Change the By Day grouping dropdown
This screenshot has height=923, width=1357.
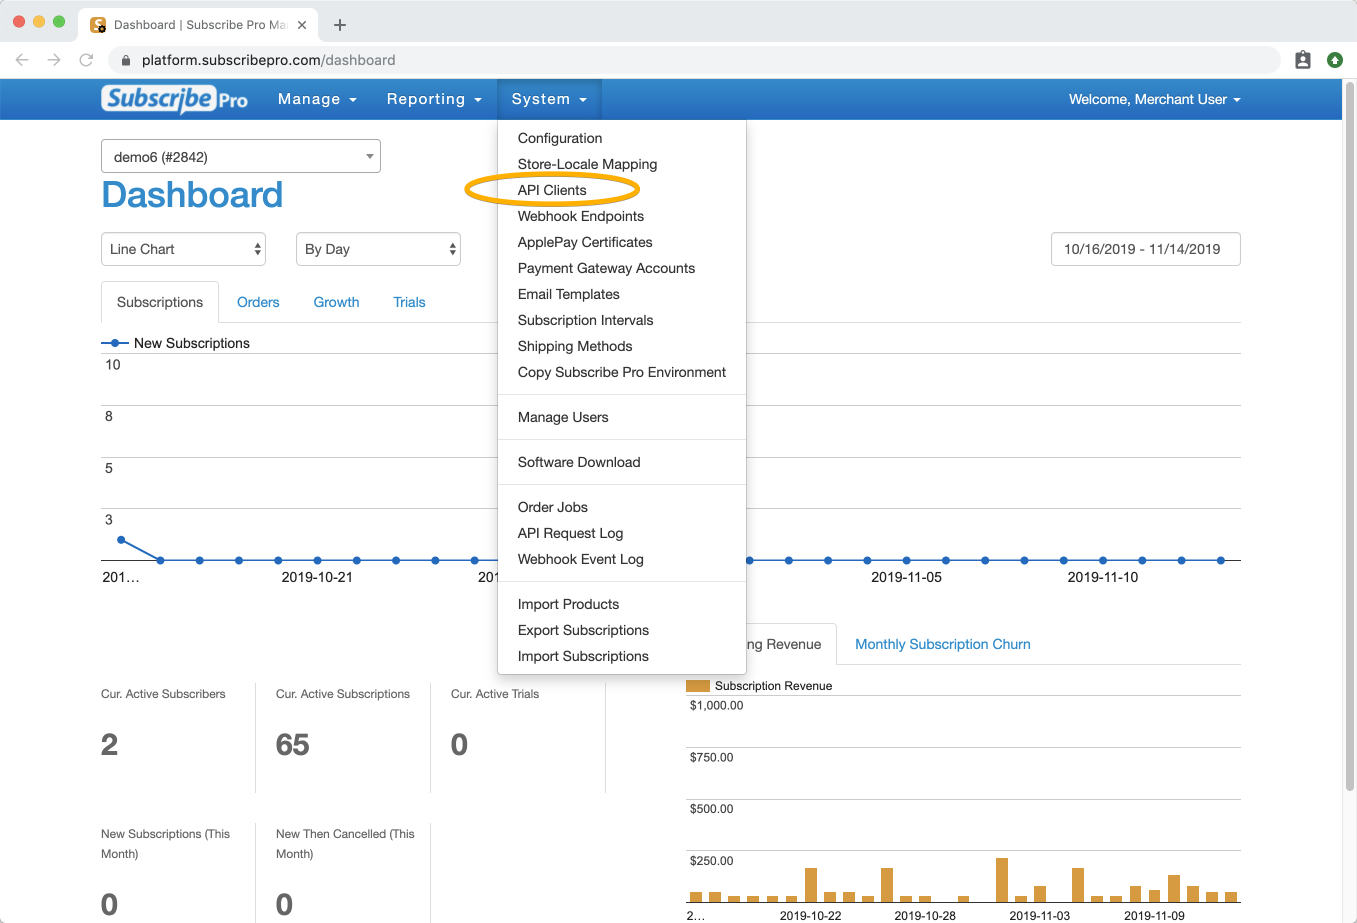[378, 249]
